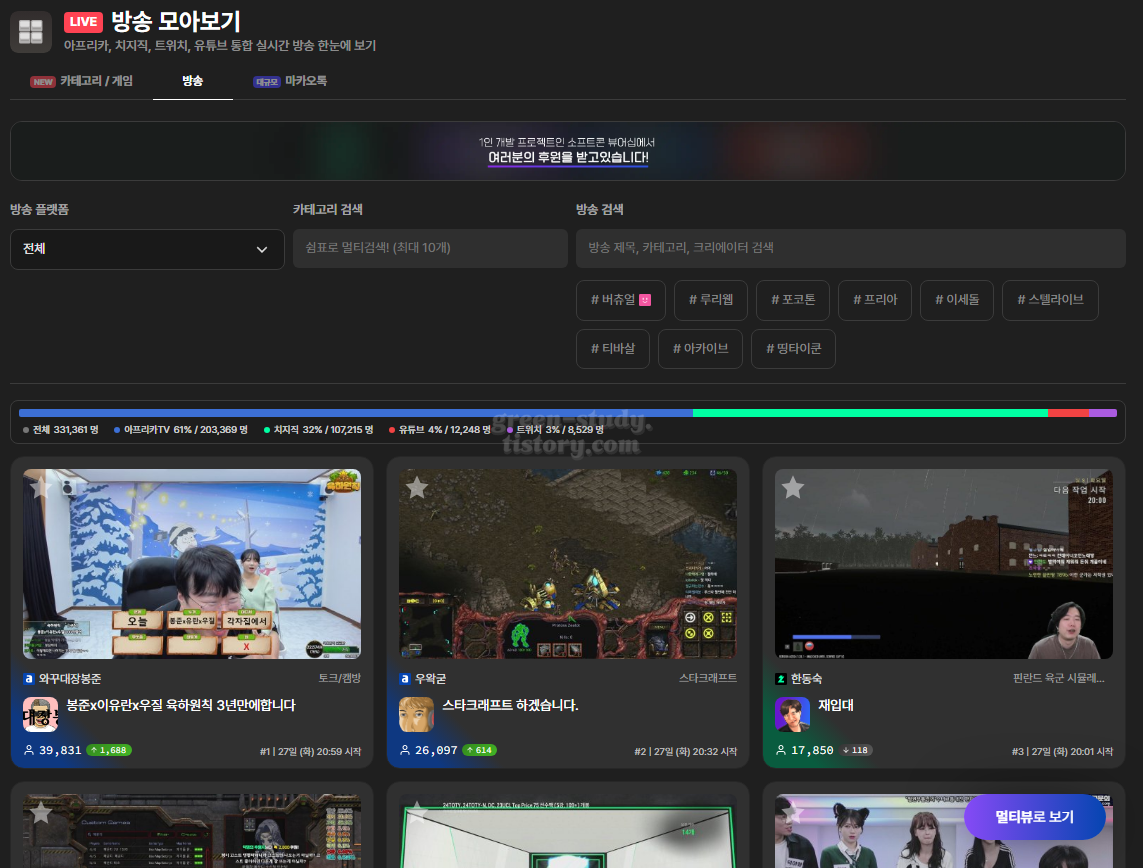Screen dimensions: 1143x868
Task: Open 우왁굳's profile avatar
Action: [x=416, y=714]
